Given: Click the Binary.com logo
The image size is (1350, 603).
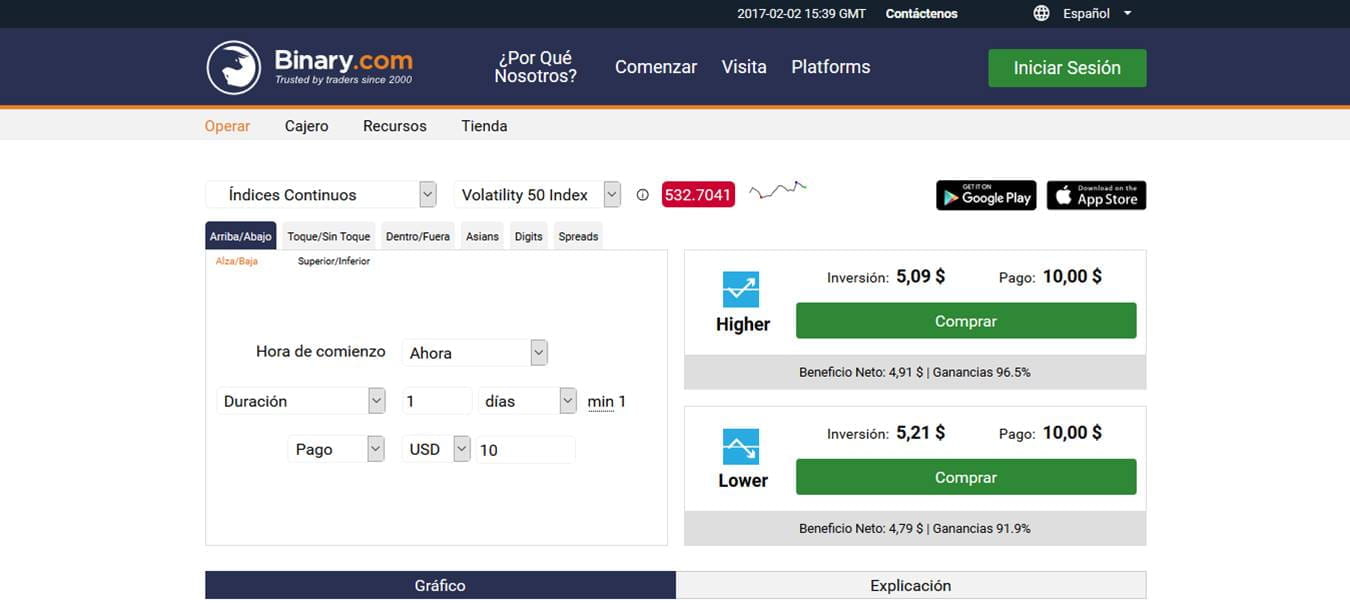Looking at the screenshot, I should point(309,67).
